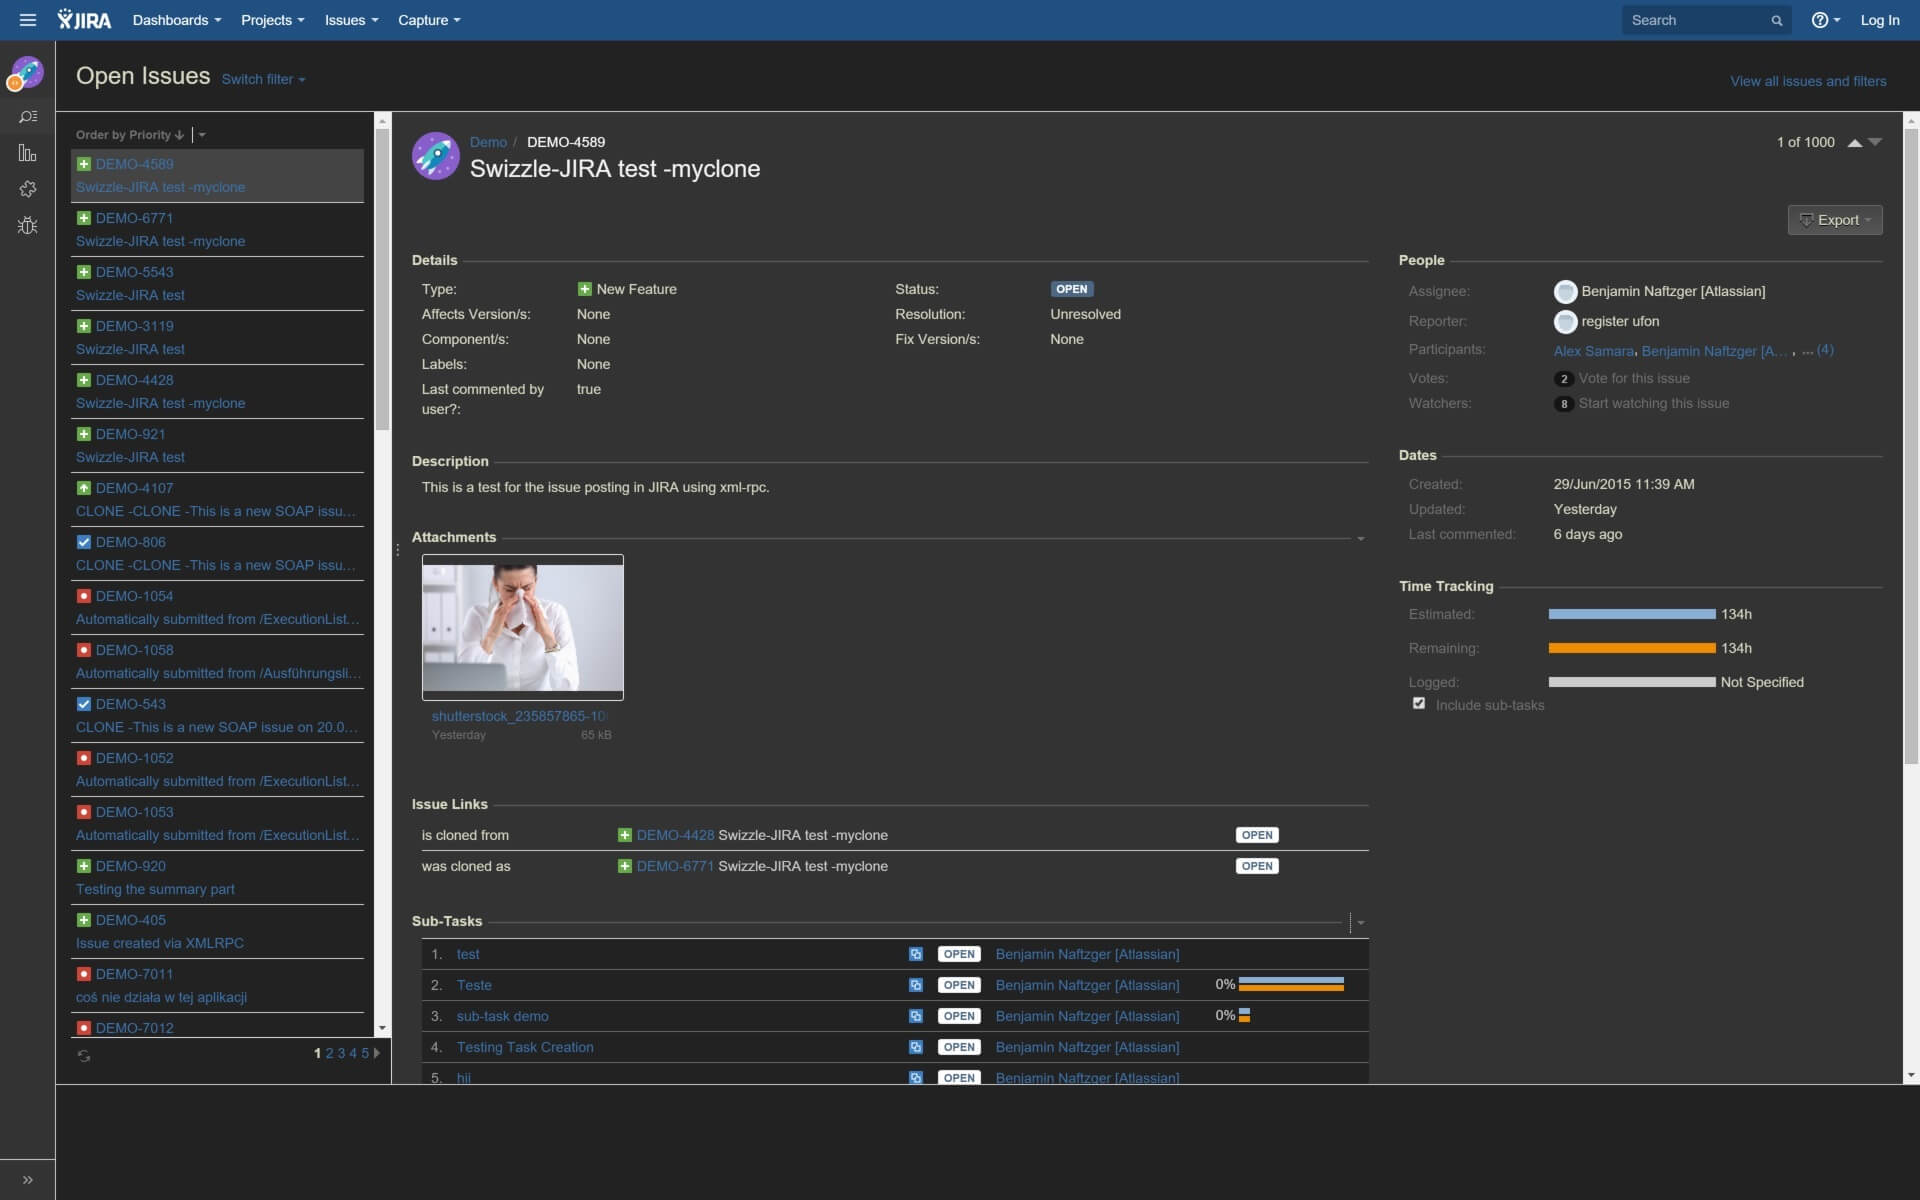Go to the previous issue with the up arrow
The height and width of the screenshot is (1200, 1920).
(x=1855, y=143)
